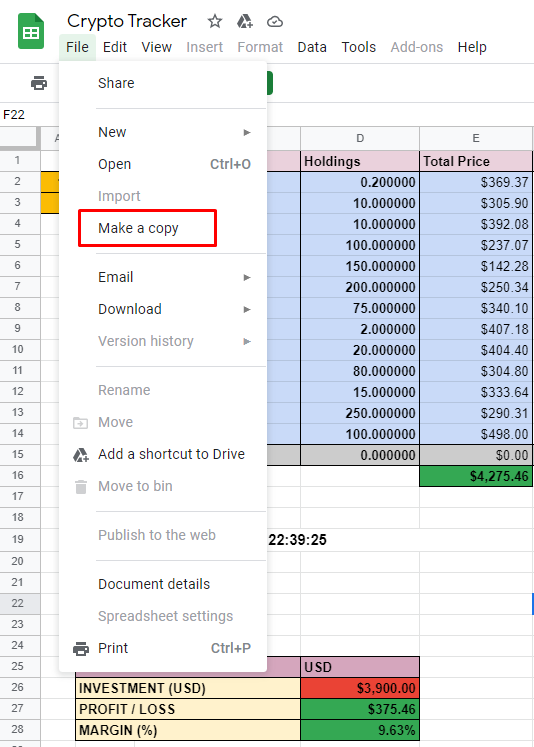This screenshot has height=747, width=534.
Task: Select row 22 header
Action: click(18, 603)
